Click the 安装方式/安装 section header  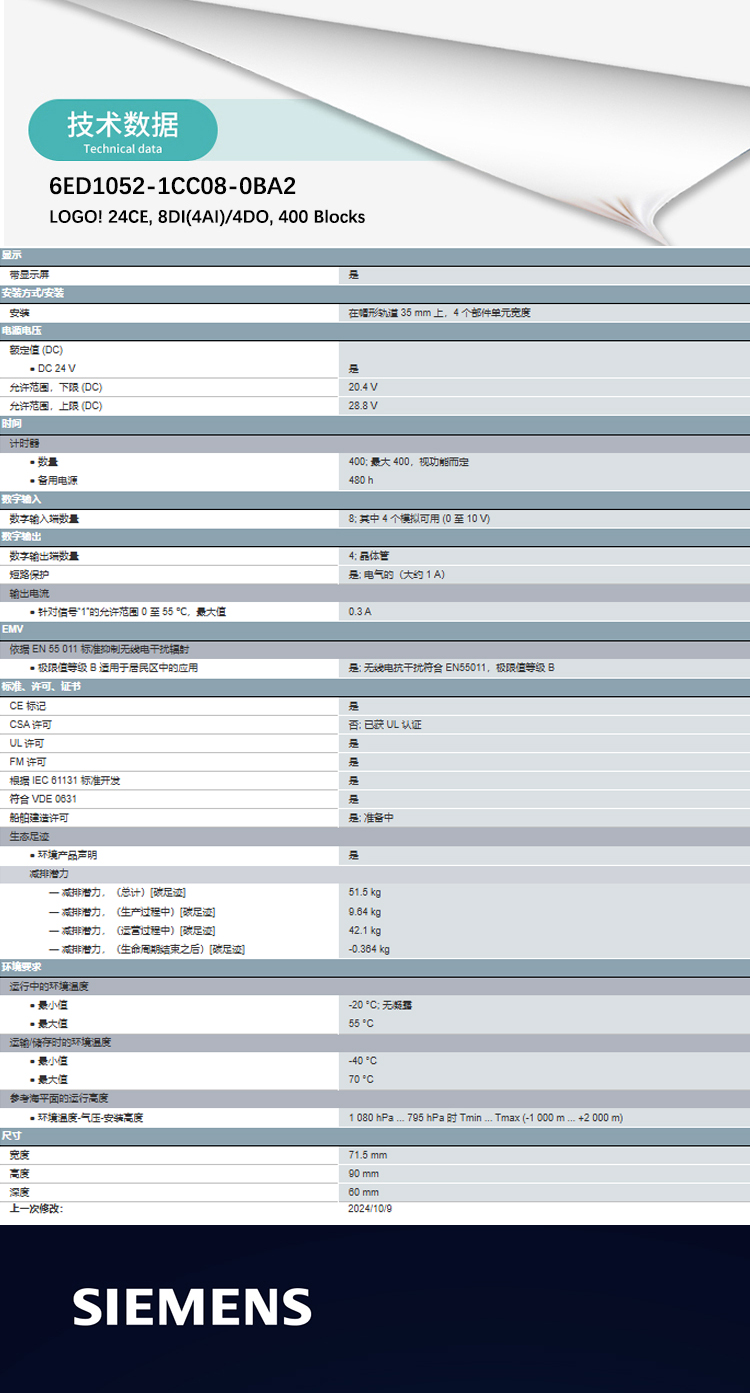coord(375,293)
